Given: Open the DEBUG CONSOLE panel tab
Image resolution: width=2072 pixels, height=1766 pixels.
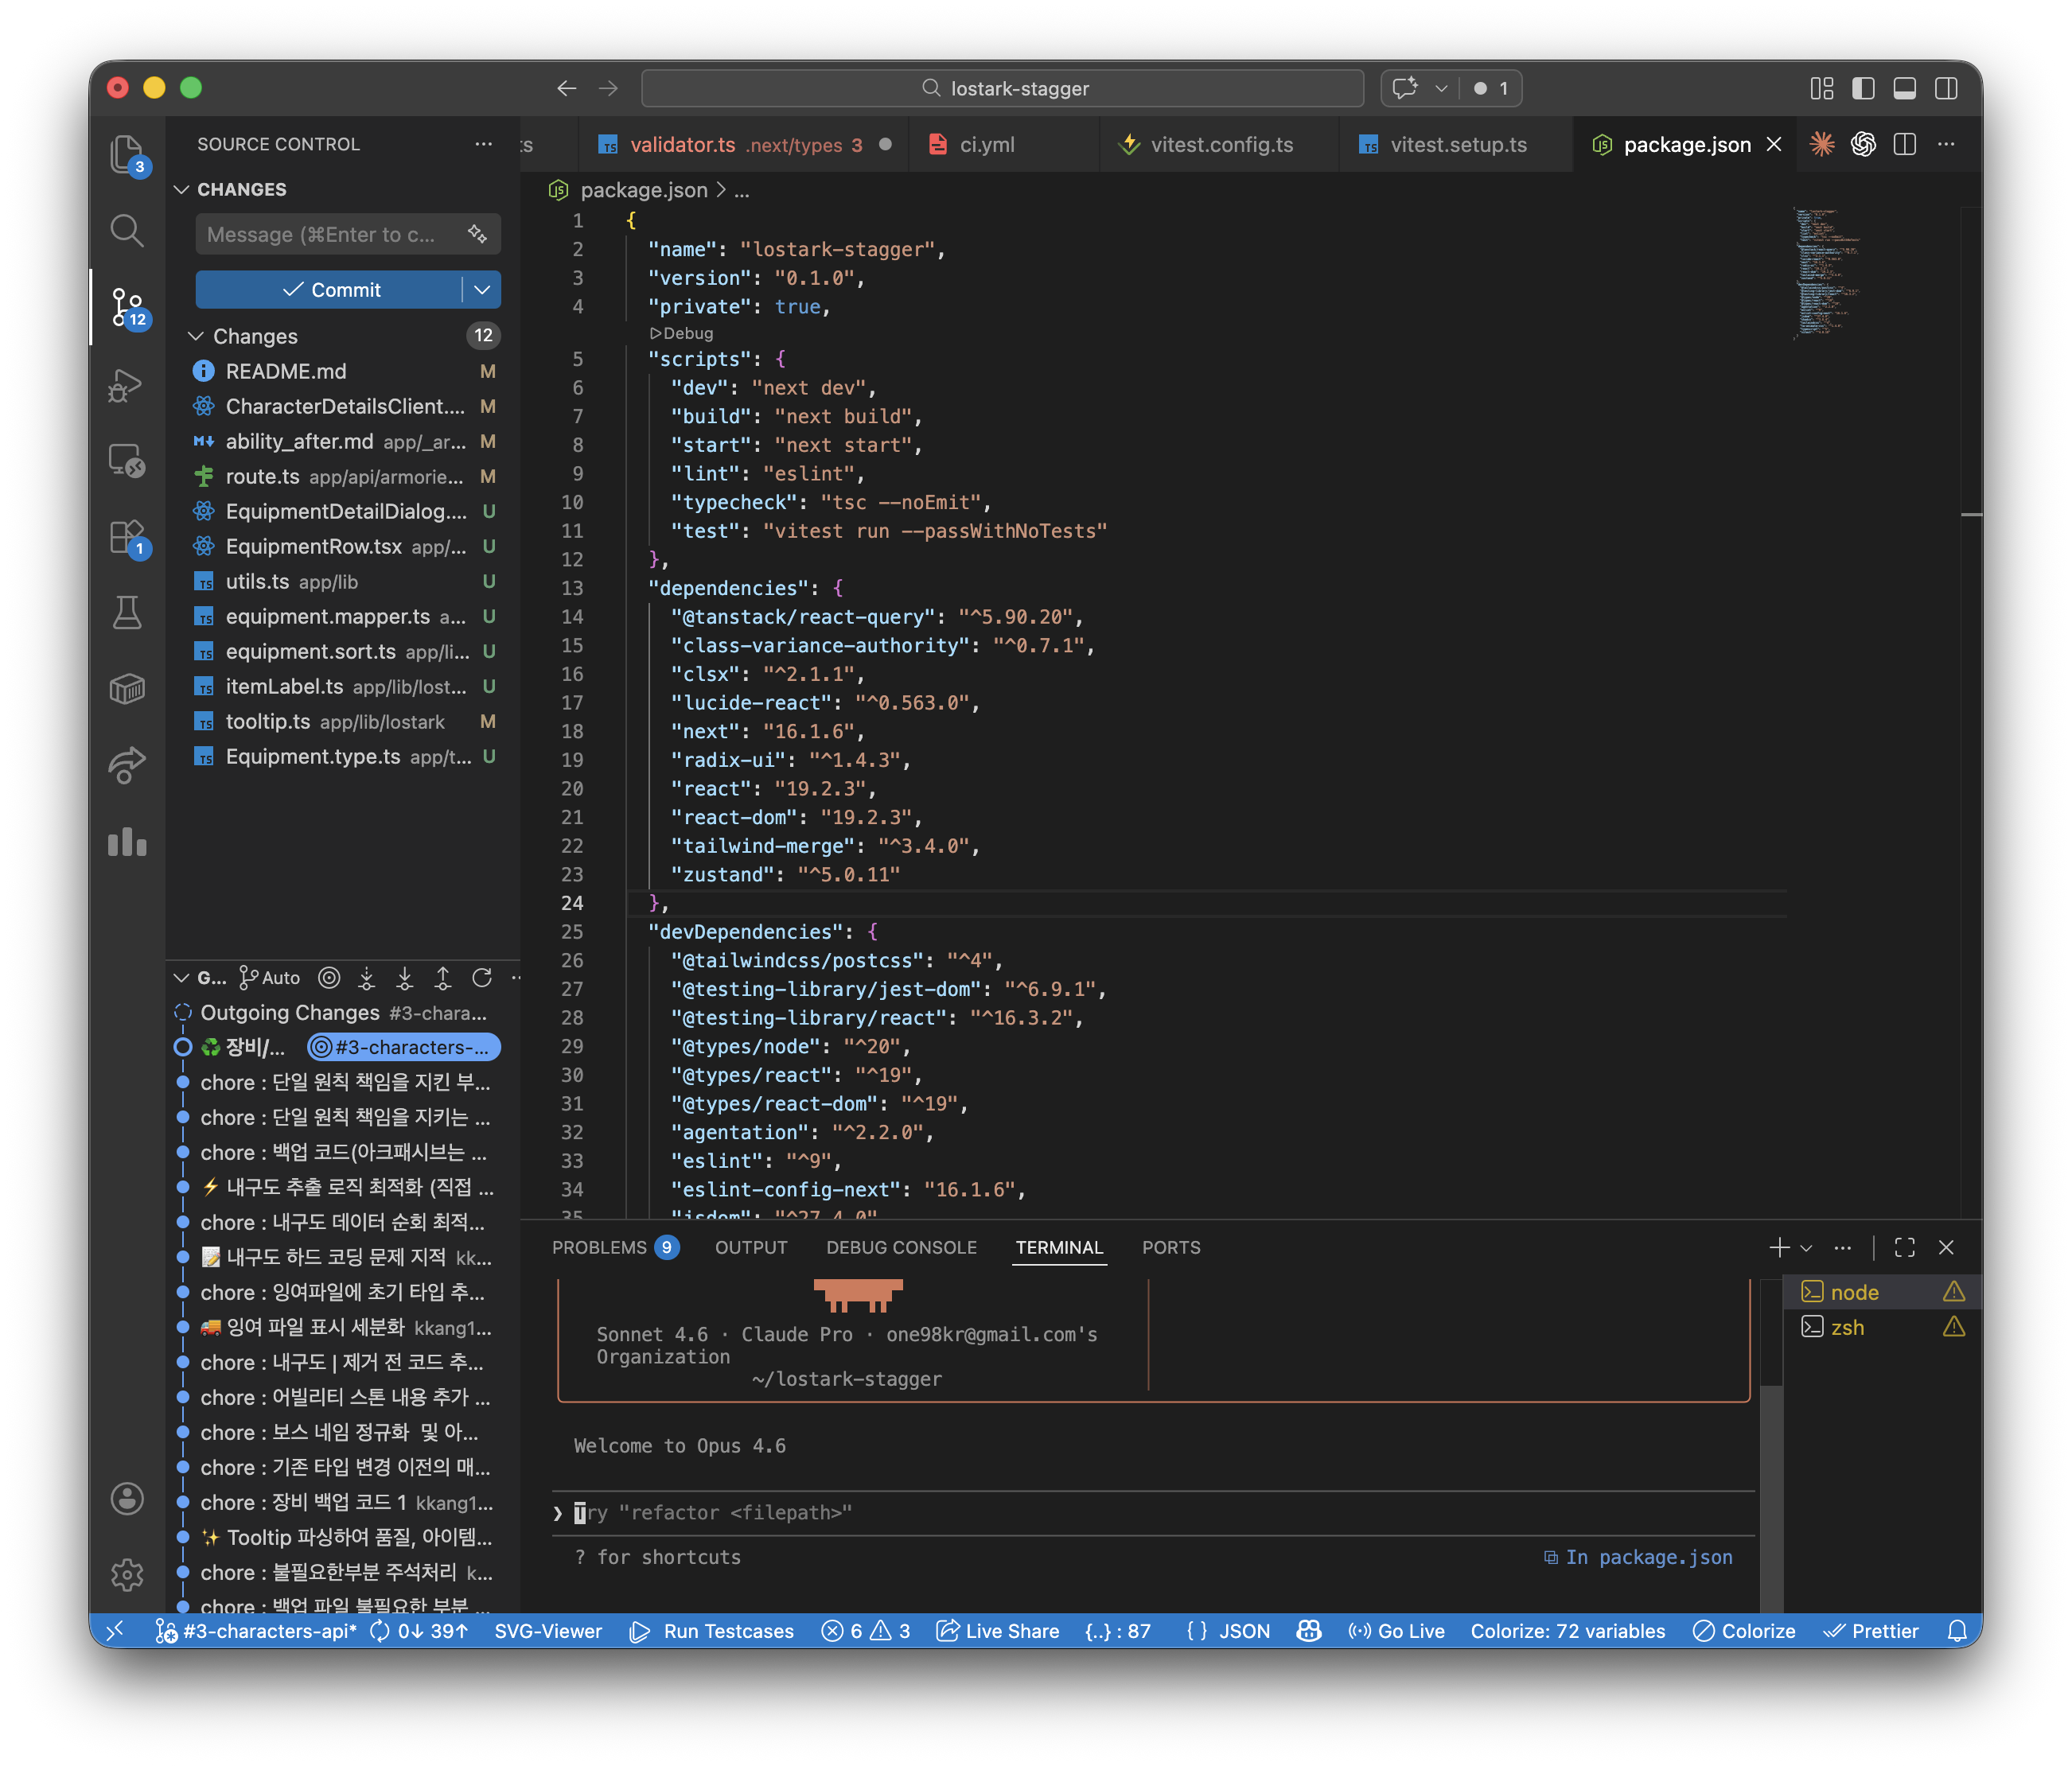Looking at the screenshot, I should (x=901, y=1247).
